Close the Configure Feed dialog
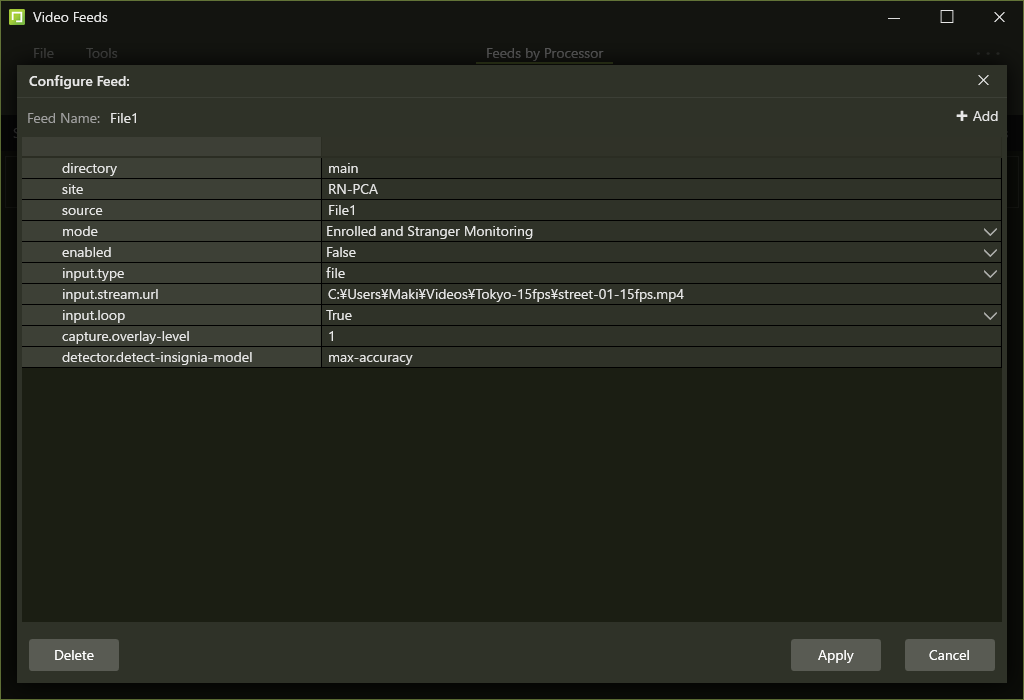Viewport: 1024px width, 700px height. 983,80
